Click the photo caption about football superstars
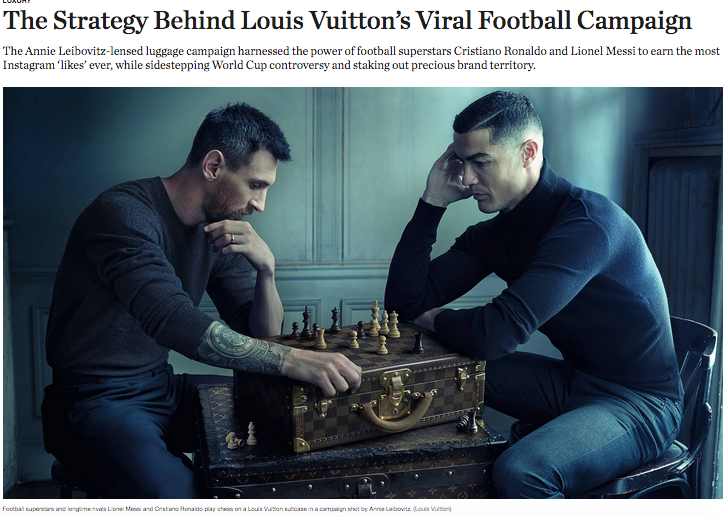Image resolution: width=727 pixels, height=517 pixels. click(227, 509)
